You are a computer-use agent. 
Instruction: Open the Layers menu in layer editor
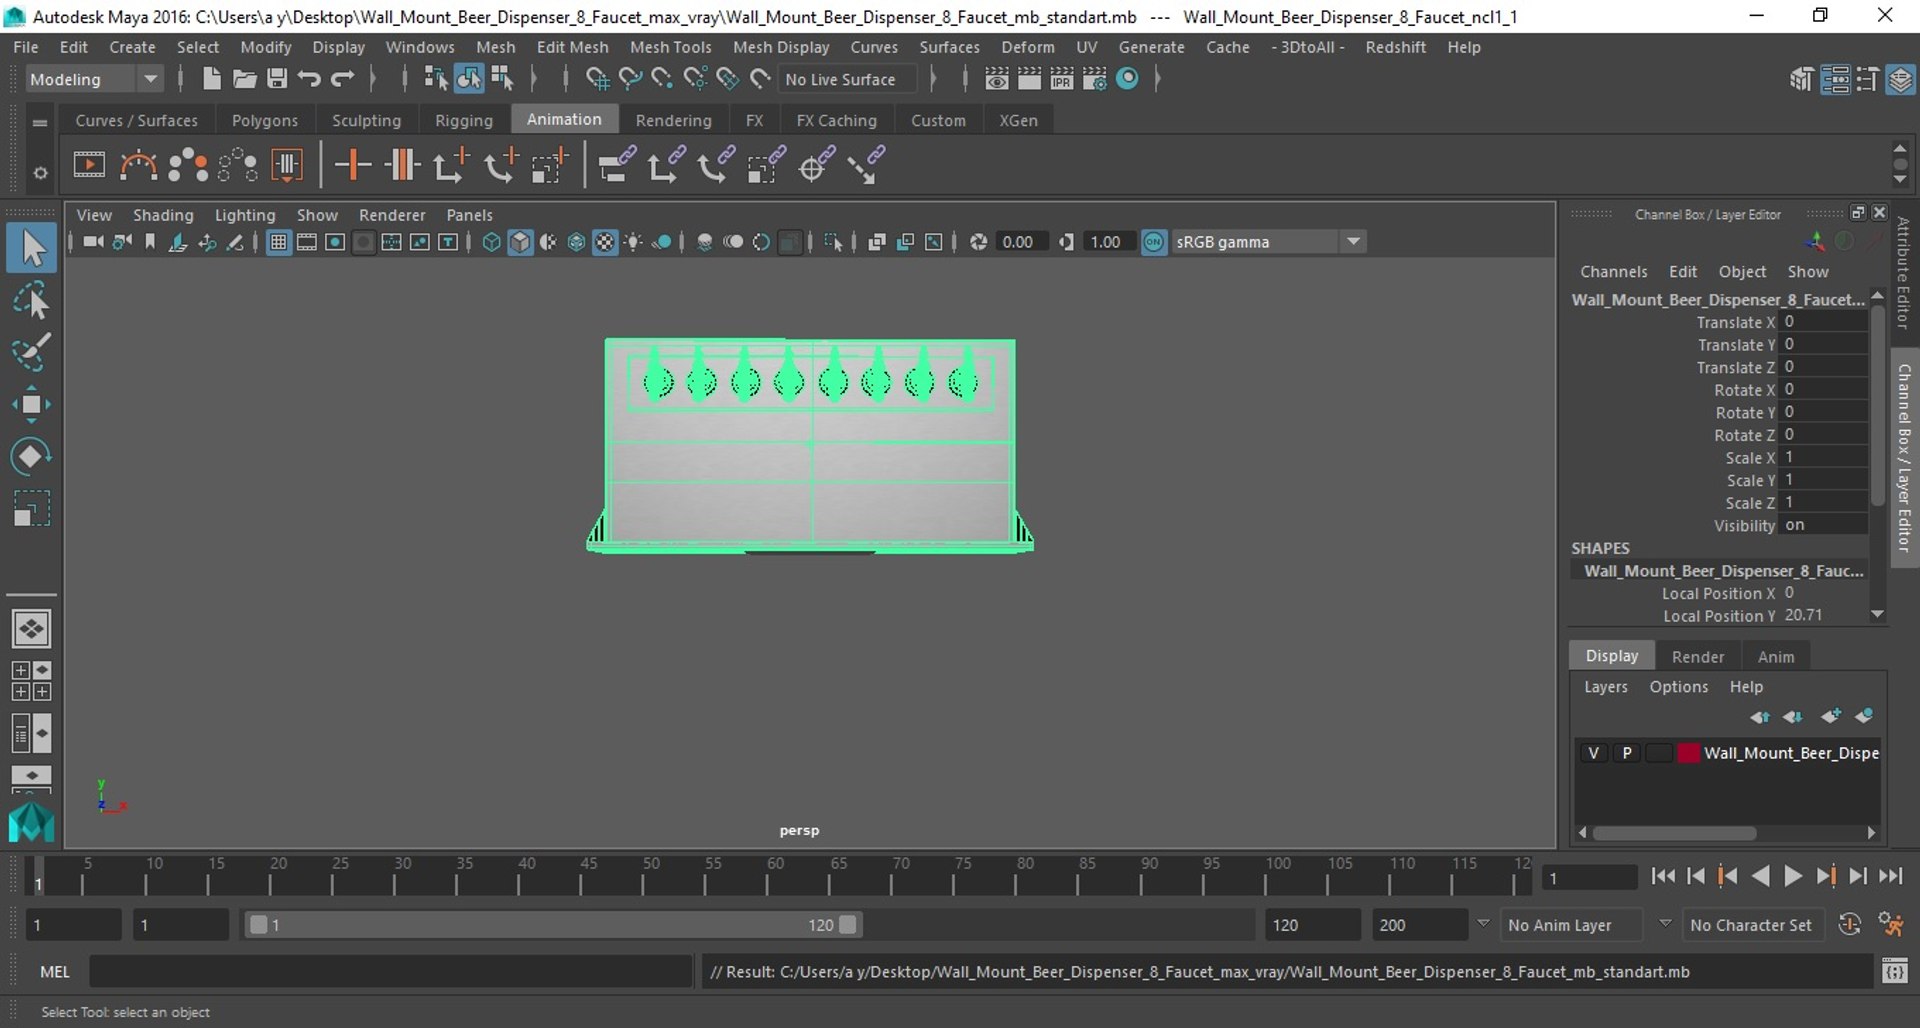coord(1605,687)
